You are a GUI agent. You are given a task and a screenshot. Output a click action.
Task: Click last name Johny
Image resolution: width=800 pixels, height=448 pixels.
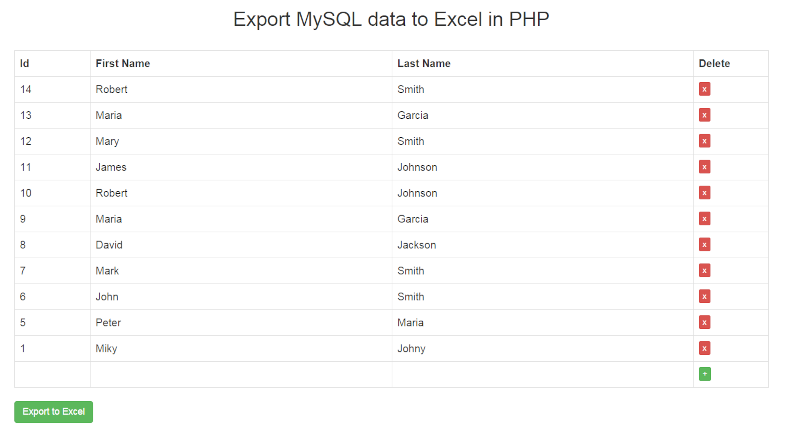tap(411, 349)
